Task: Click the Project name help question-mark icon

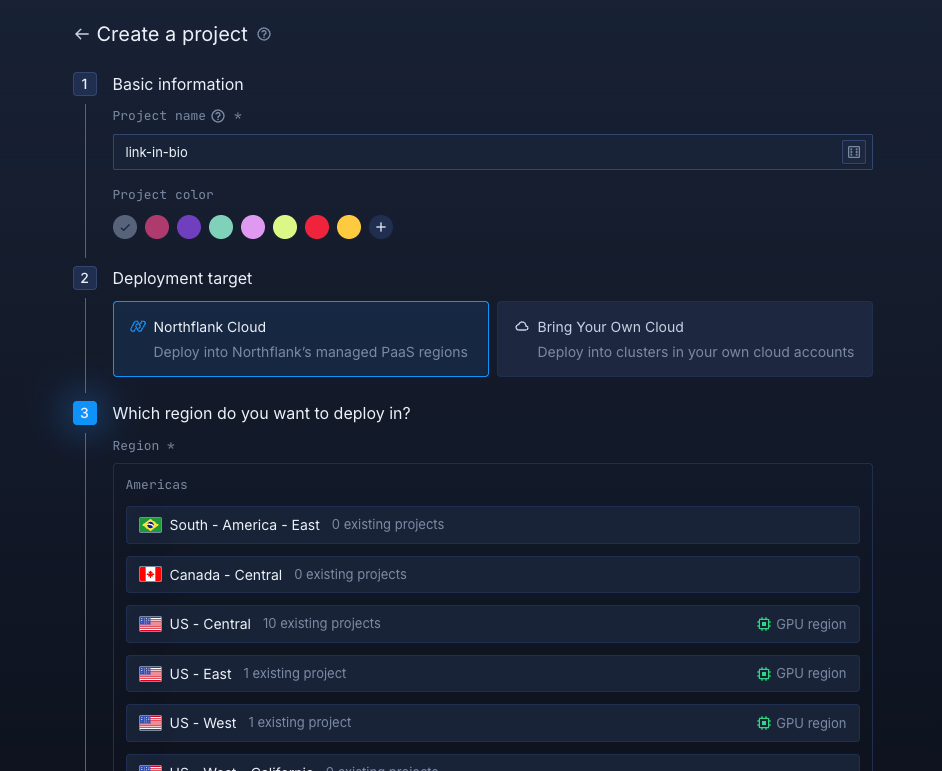Action: (x=218, y=116)
